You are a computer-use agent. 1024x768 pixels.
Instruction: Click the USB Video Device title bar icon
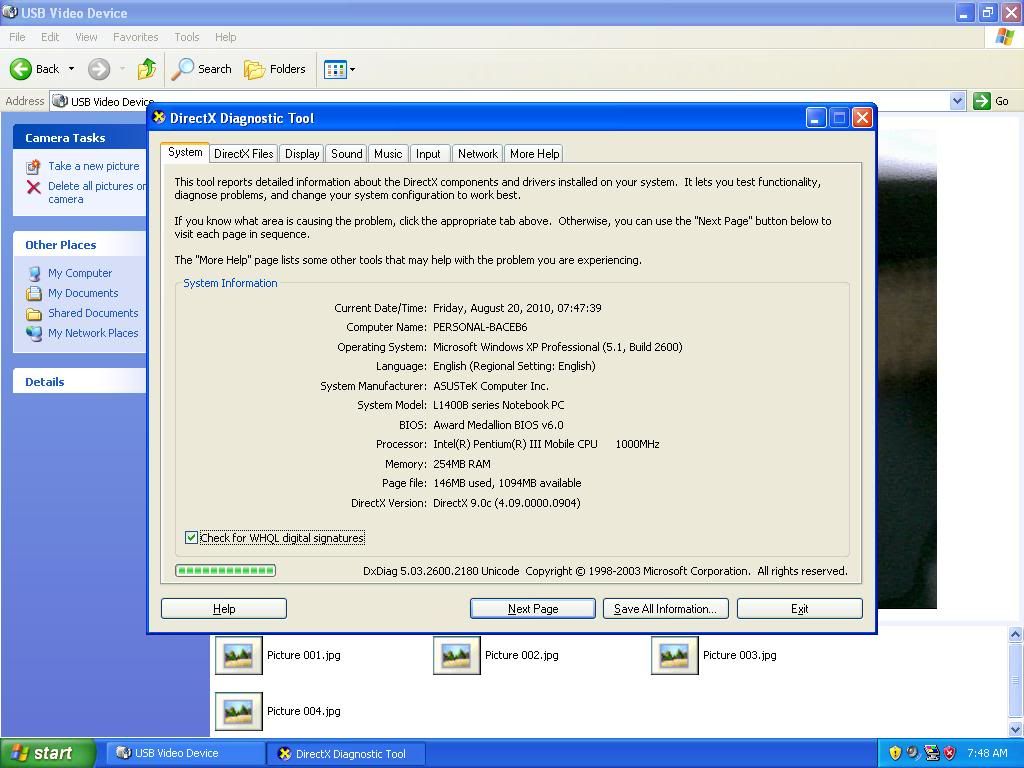[10, 12]
